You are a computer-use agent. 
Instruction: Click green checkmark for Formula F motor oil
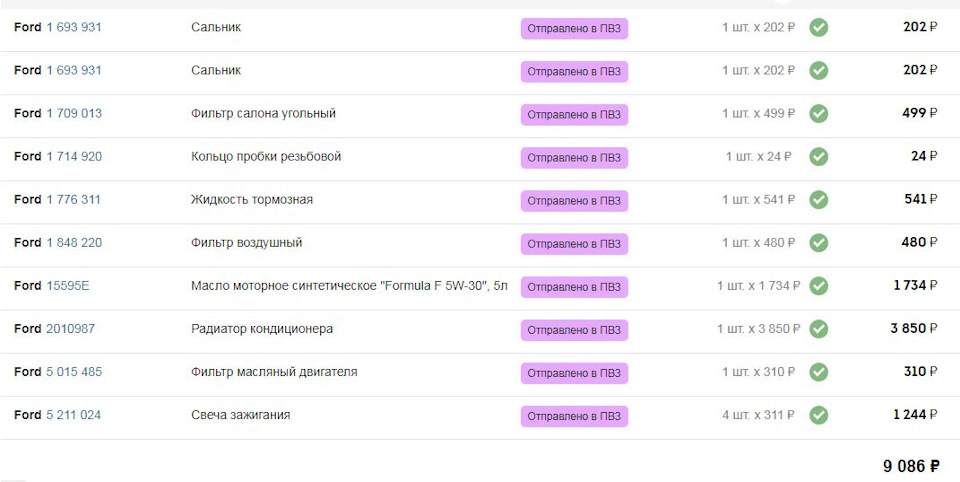click(818, 286)
